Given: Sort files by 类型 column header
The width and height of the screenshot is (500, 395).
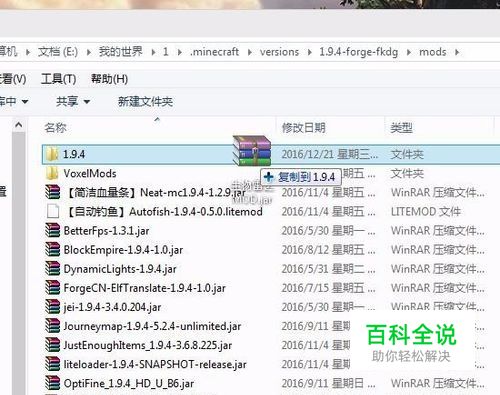Looking at the screenshot, I should click(401, 127).
